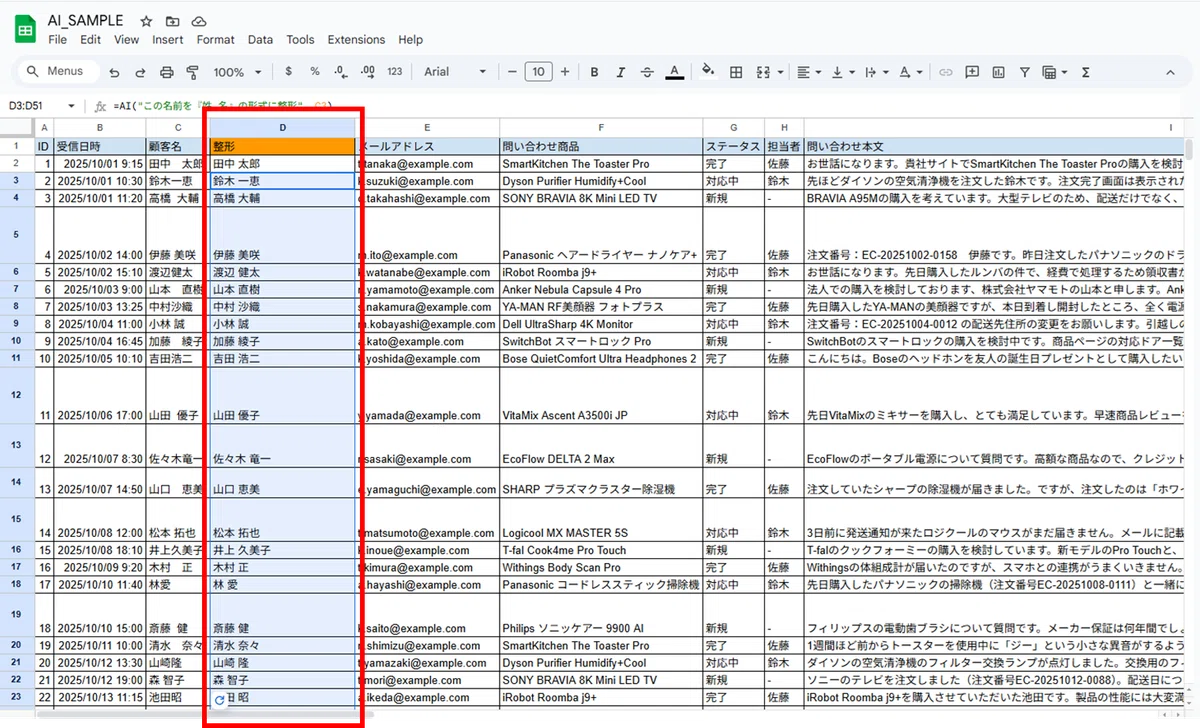Click the merge cells icon
The image size is (1200, 728).
click(x=764, y=72)
